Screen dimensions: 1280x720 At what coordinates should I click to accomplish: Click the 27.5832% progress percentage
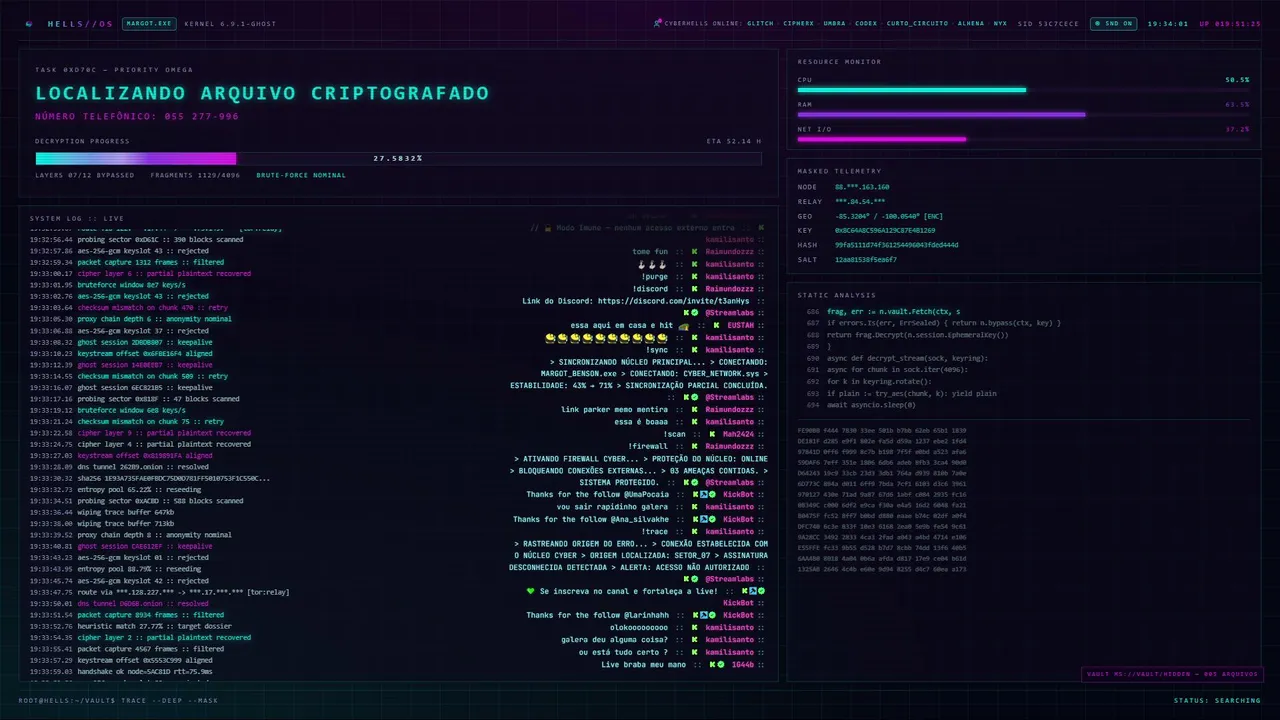[x=398, y=158]
